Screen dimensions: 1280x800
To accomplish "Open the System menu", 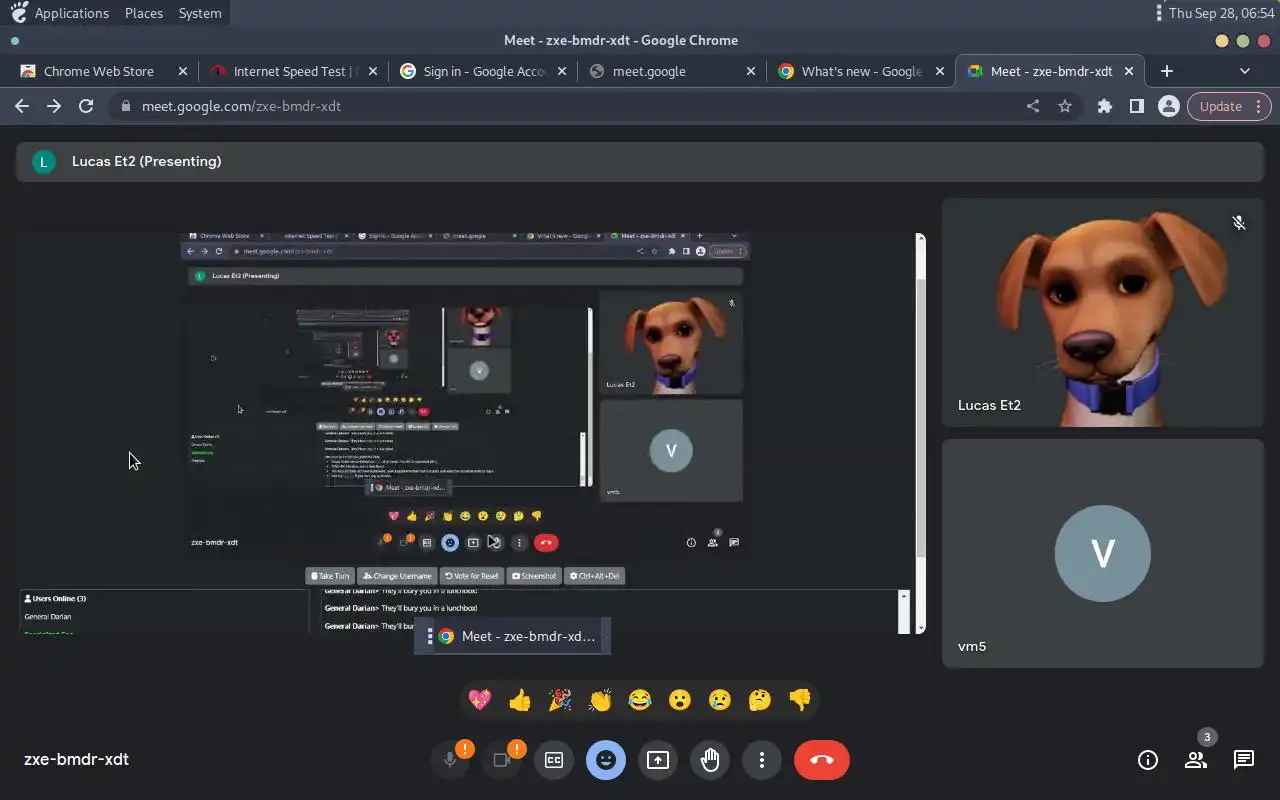I will [200, 13].
